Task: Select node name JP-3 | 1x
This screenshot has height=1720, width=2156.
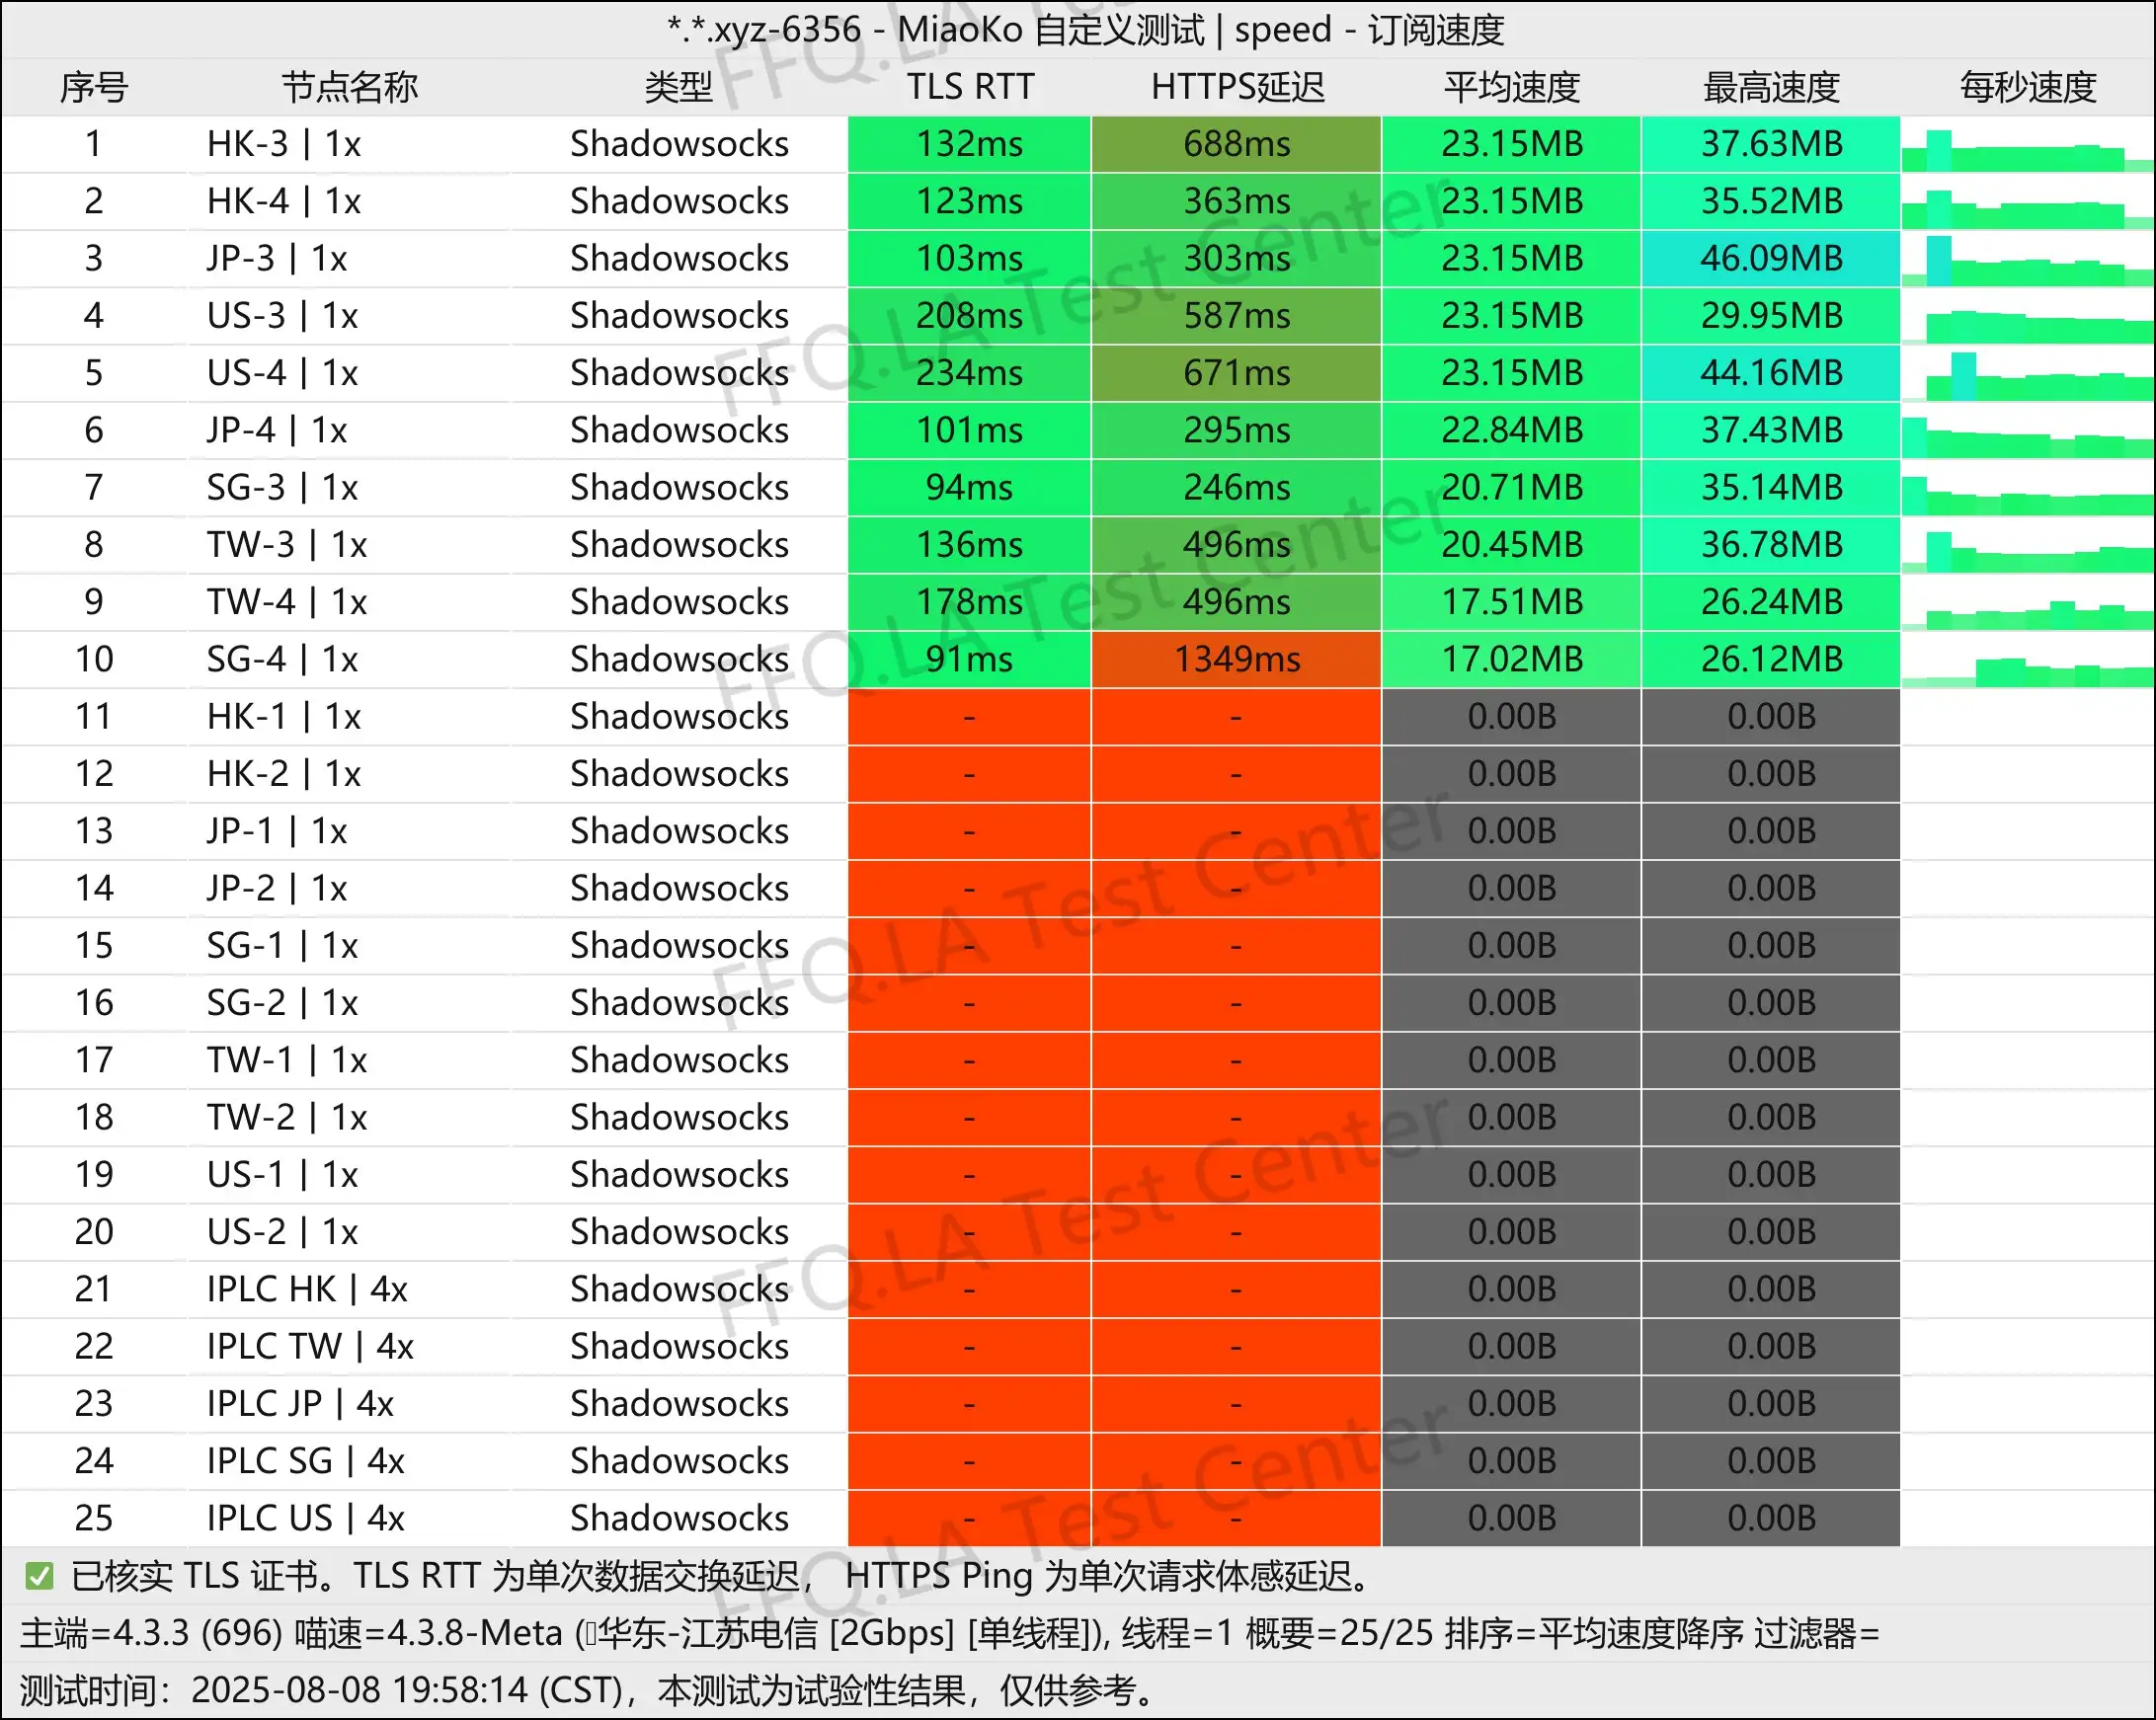Action: [277, 259]
